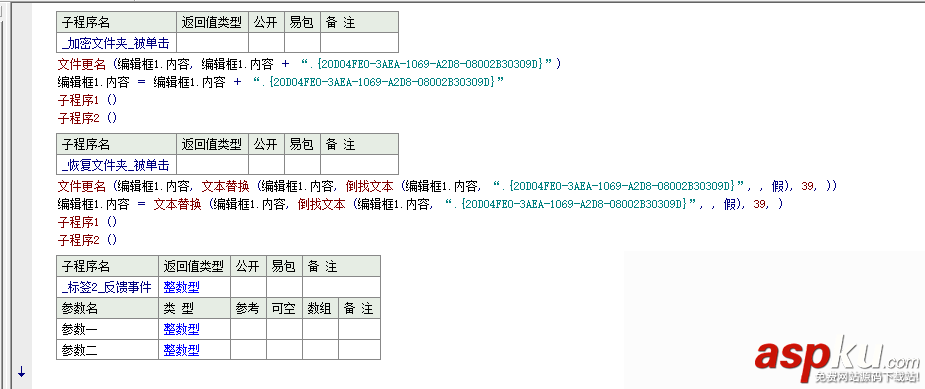Click the 子程序名 header above _加密文件夹_被单击

tap(117, 22)
